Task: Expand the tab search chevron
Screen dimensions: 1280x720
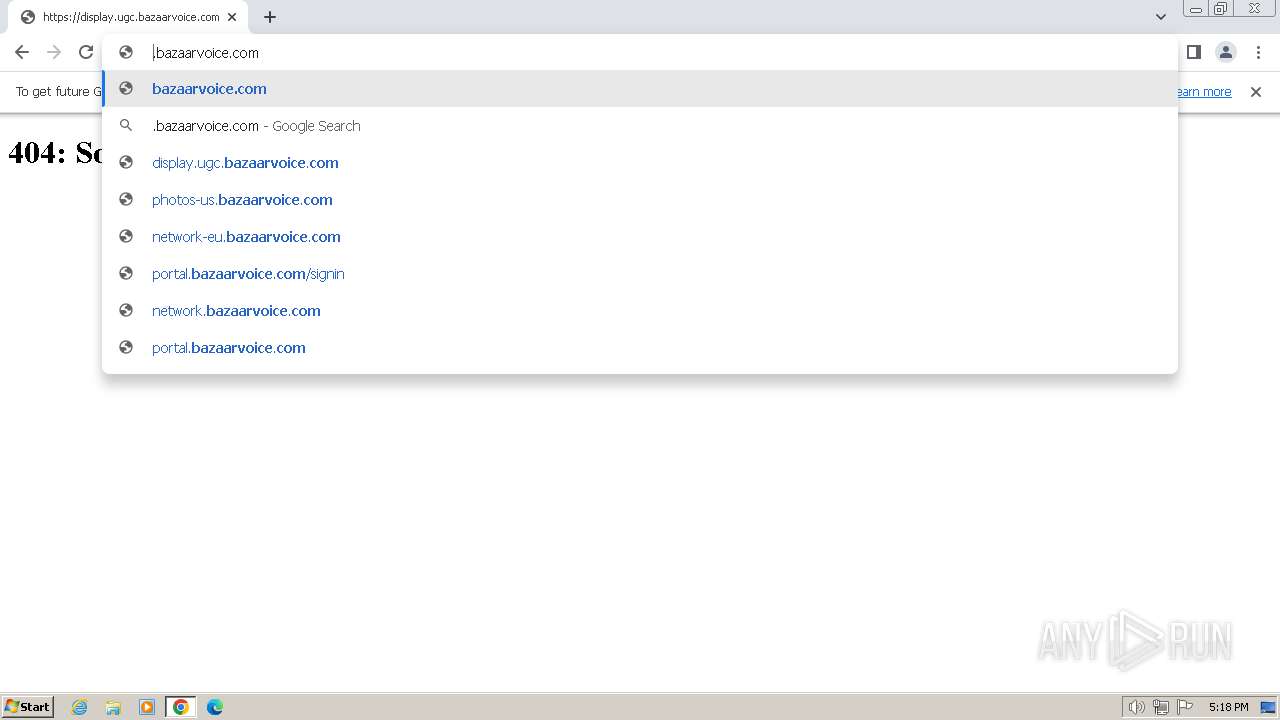Action: (1161, 17)
